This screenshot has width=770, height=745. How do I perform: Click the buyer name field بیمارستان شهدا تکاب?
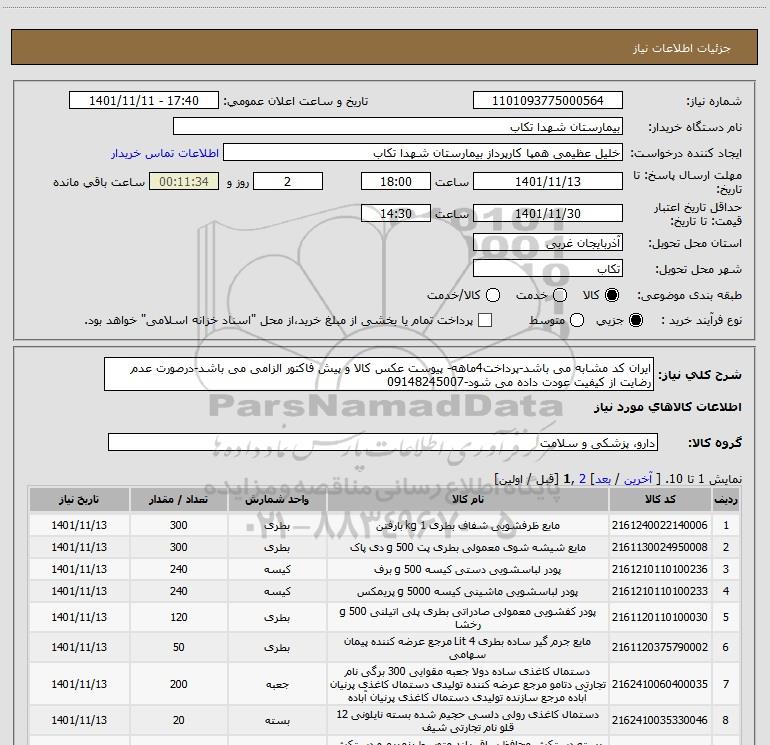(398, 126)
